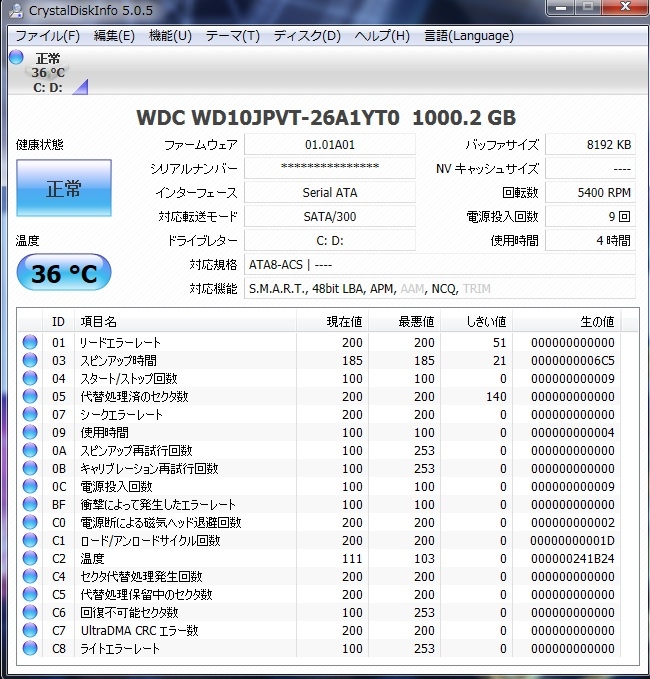Screen dimensions: 650x679
Task: Click status orb for C0 電源断による磁気ヘッド退避回数
Action: point(30,522)
